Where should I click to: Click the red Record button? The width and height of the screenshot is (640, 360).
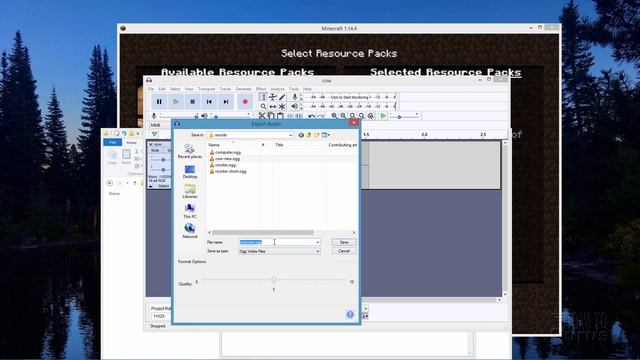pos(245,102)
